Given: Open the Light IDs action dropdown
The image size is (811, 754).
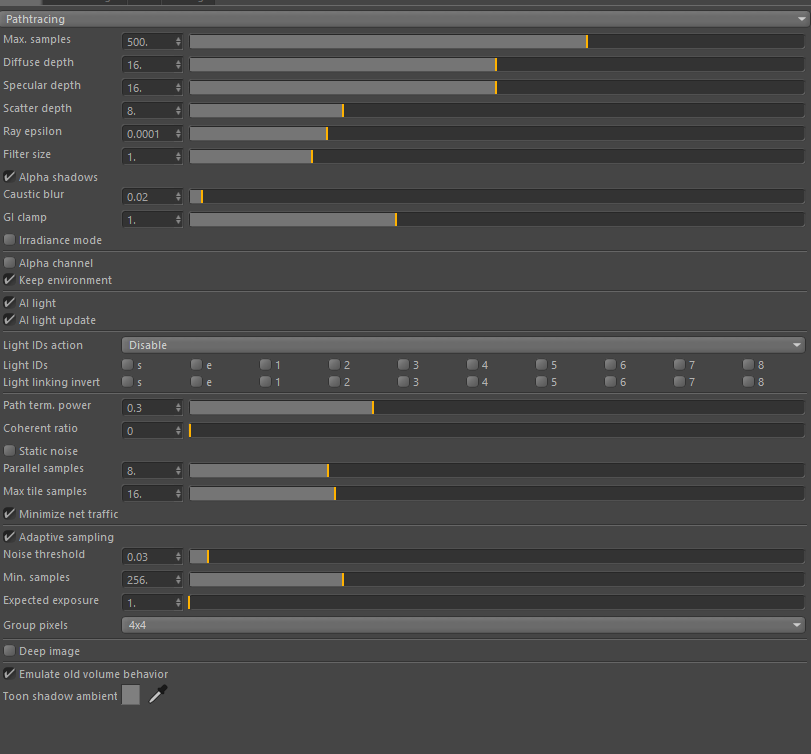Looking at the screenshot, I should click(x=463, y=345).
